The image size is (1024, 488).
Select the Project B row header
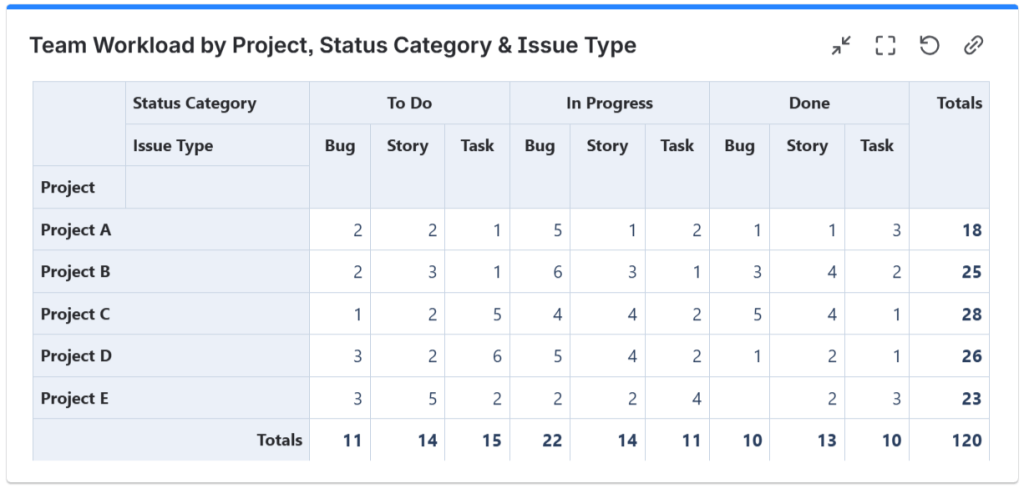coord(76,272)
